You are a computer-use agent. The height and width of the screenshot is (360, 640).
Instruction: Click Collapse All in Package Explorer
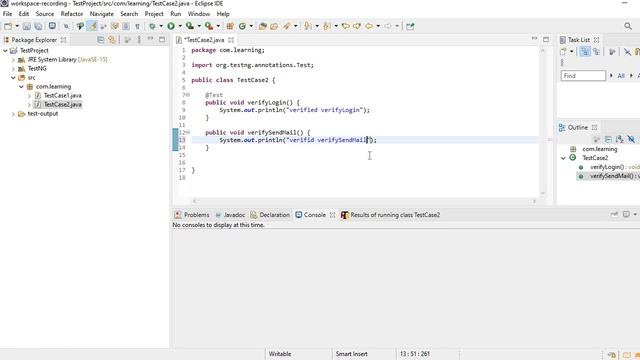click(100, 40)
